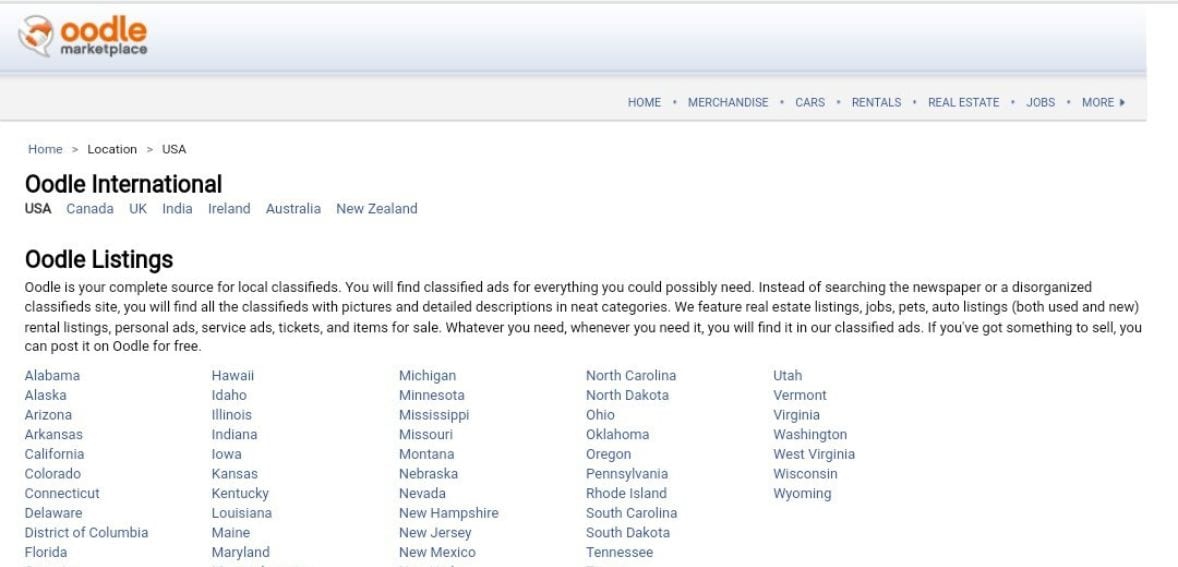Open New Hampshire listings

point(449,513)
